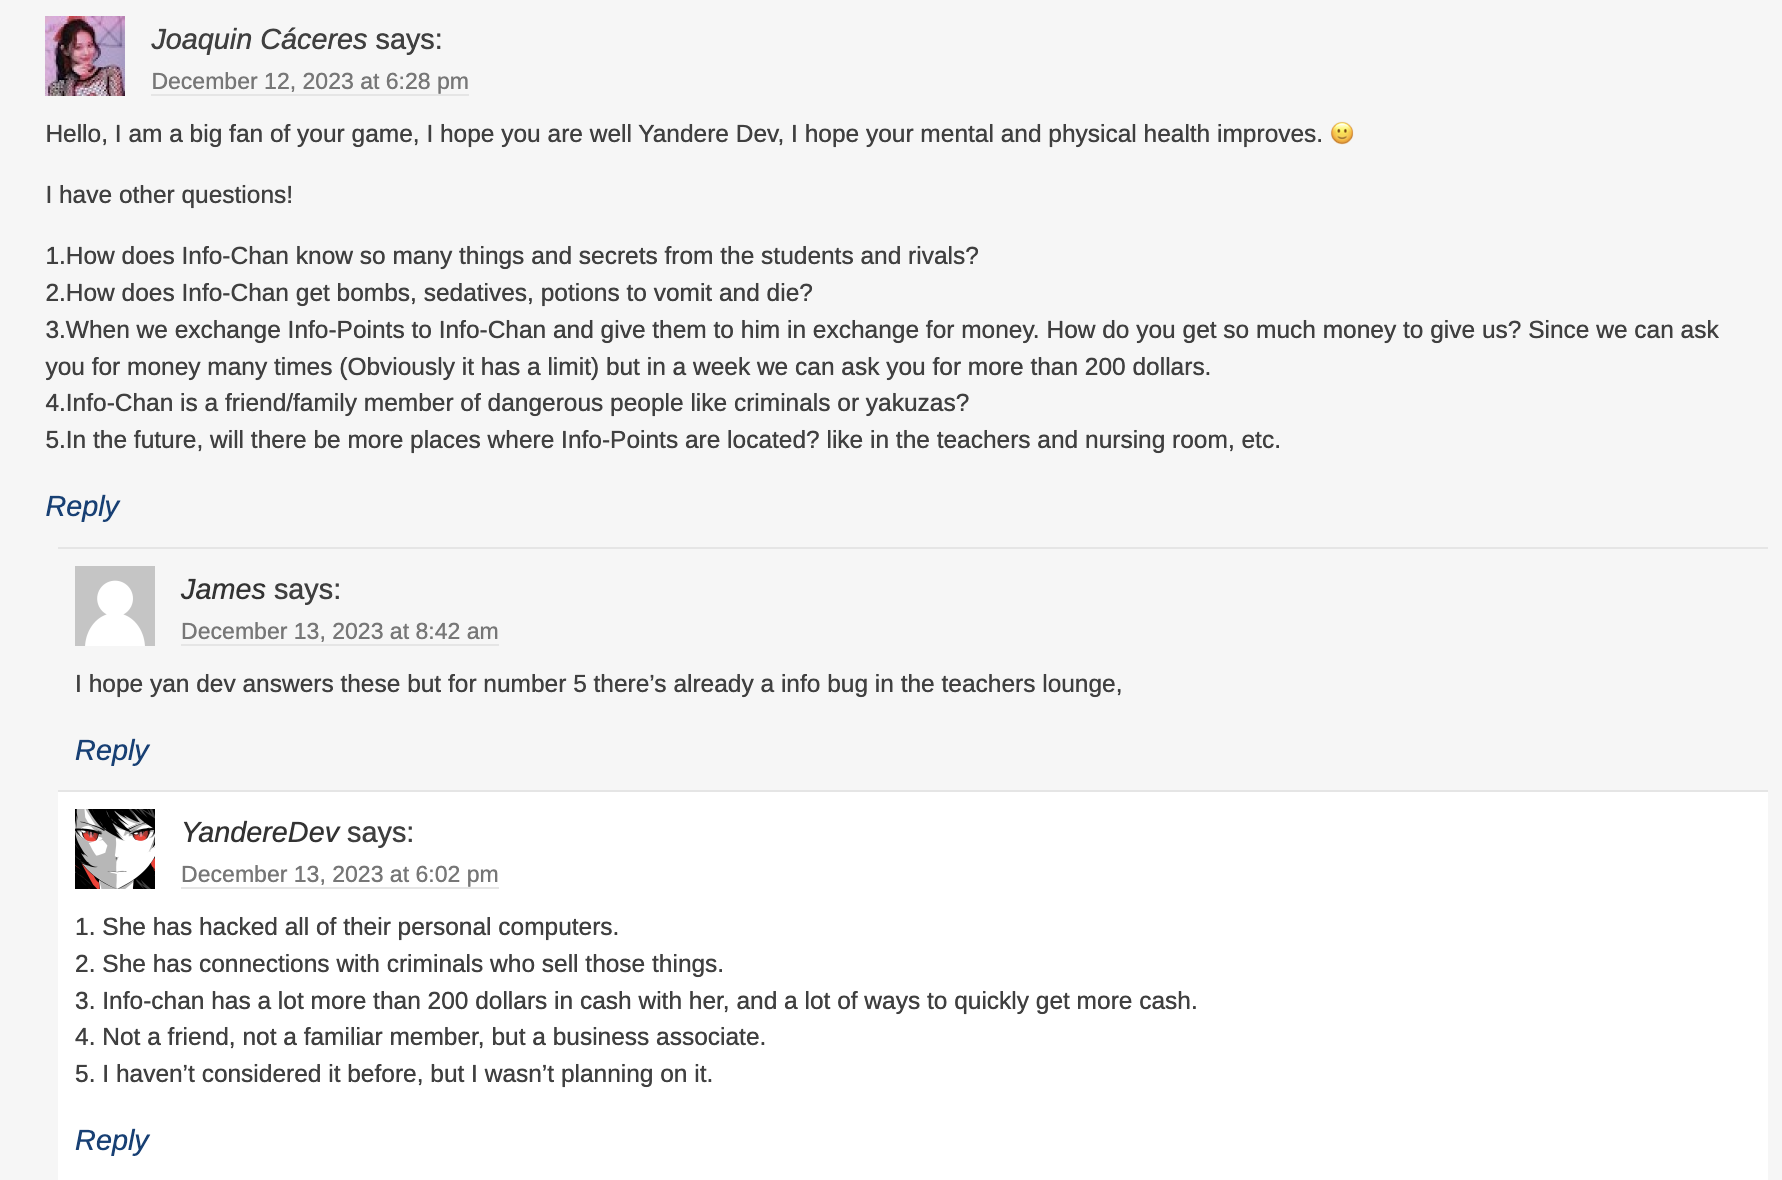Click James's comment about the teachers lounge
The height and width of the screenshot is (1180, 1782).
point(598,684)
